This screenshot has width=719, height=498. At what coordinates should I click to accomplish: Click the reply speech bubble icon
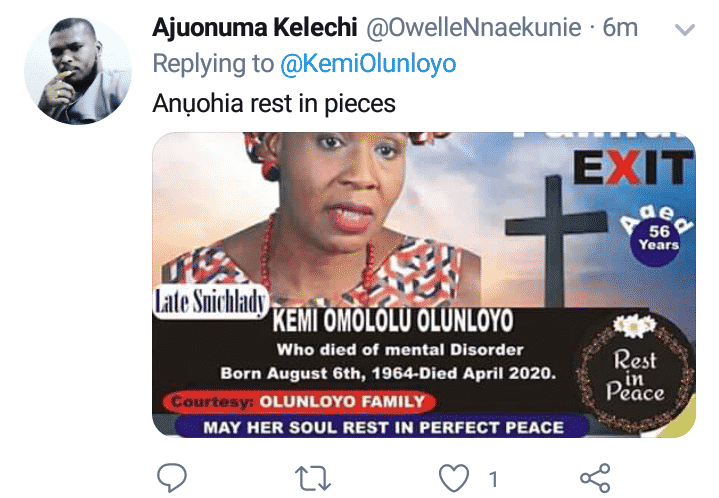[172, 477]
